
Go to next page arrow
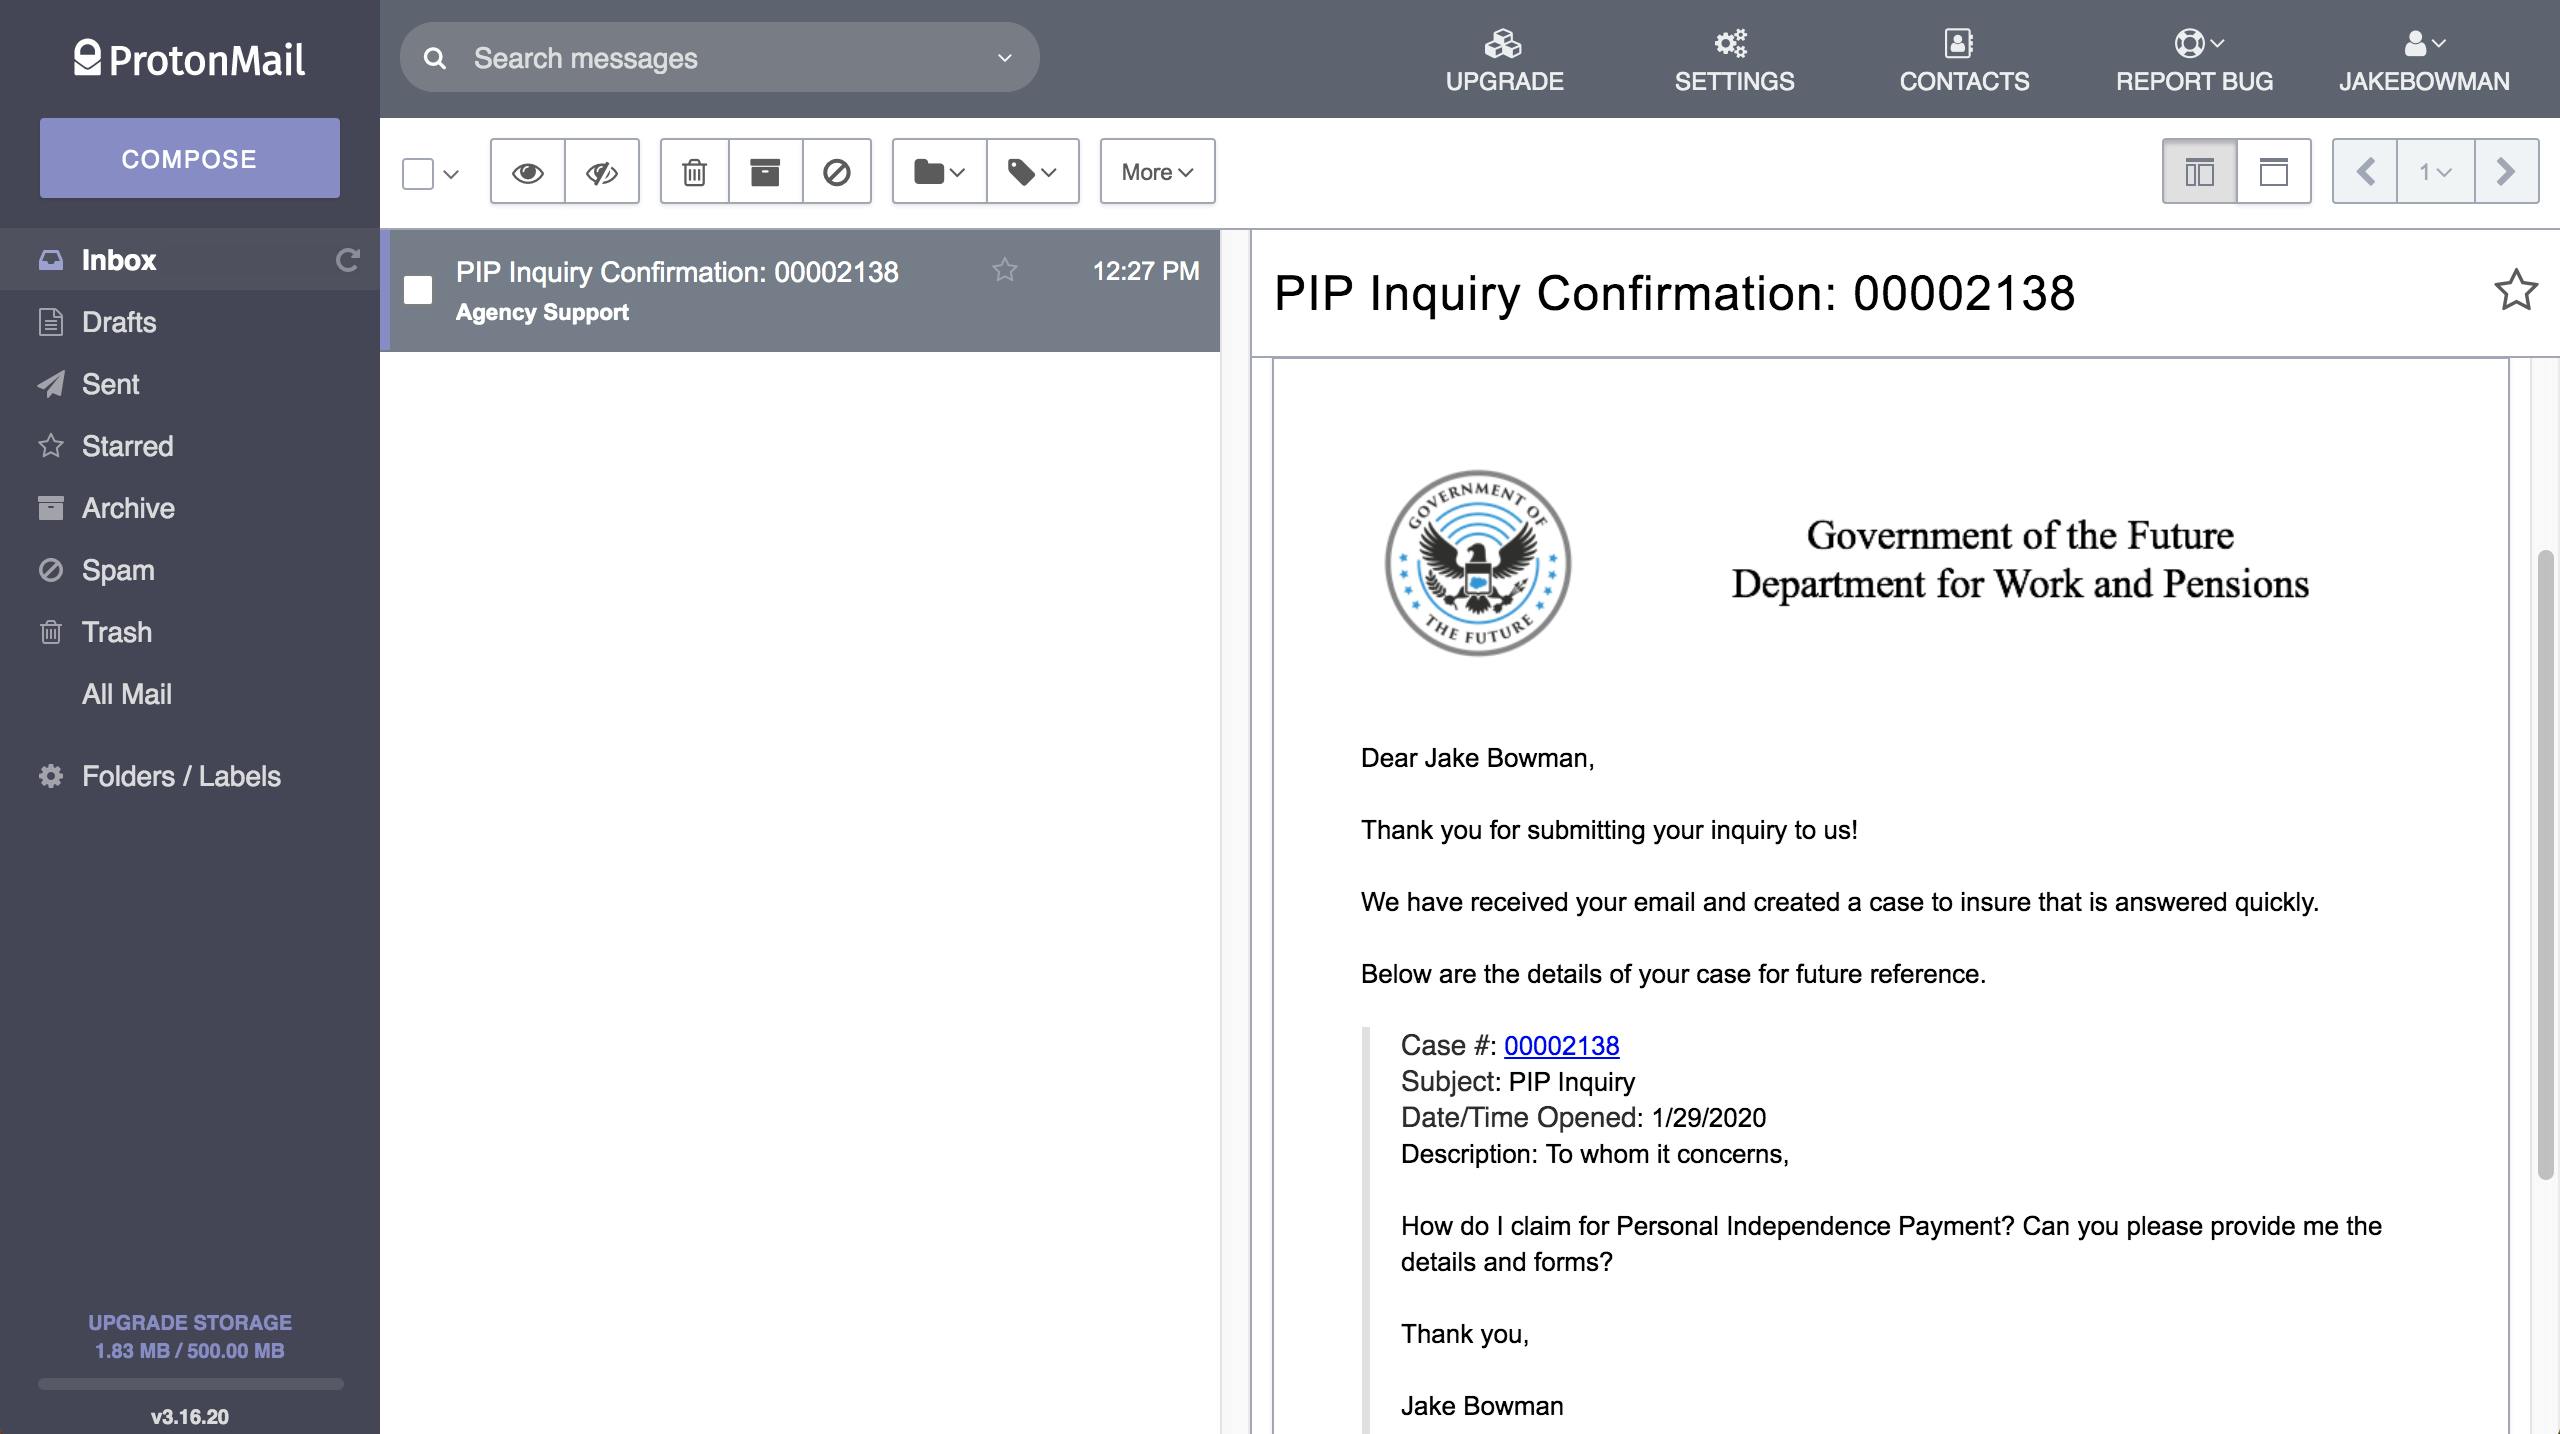click(2505, 172)
